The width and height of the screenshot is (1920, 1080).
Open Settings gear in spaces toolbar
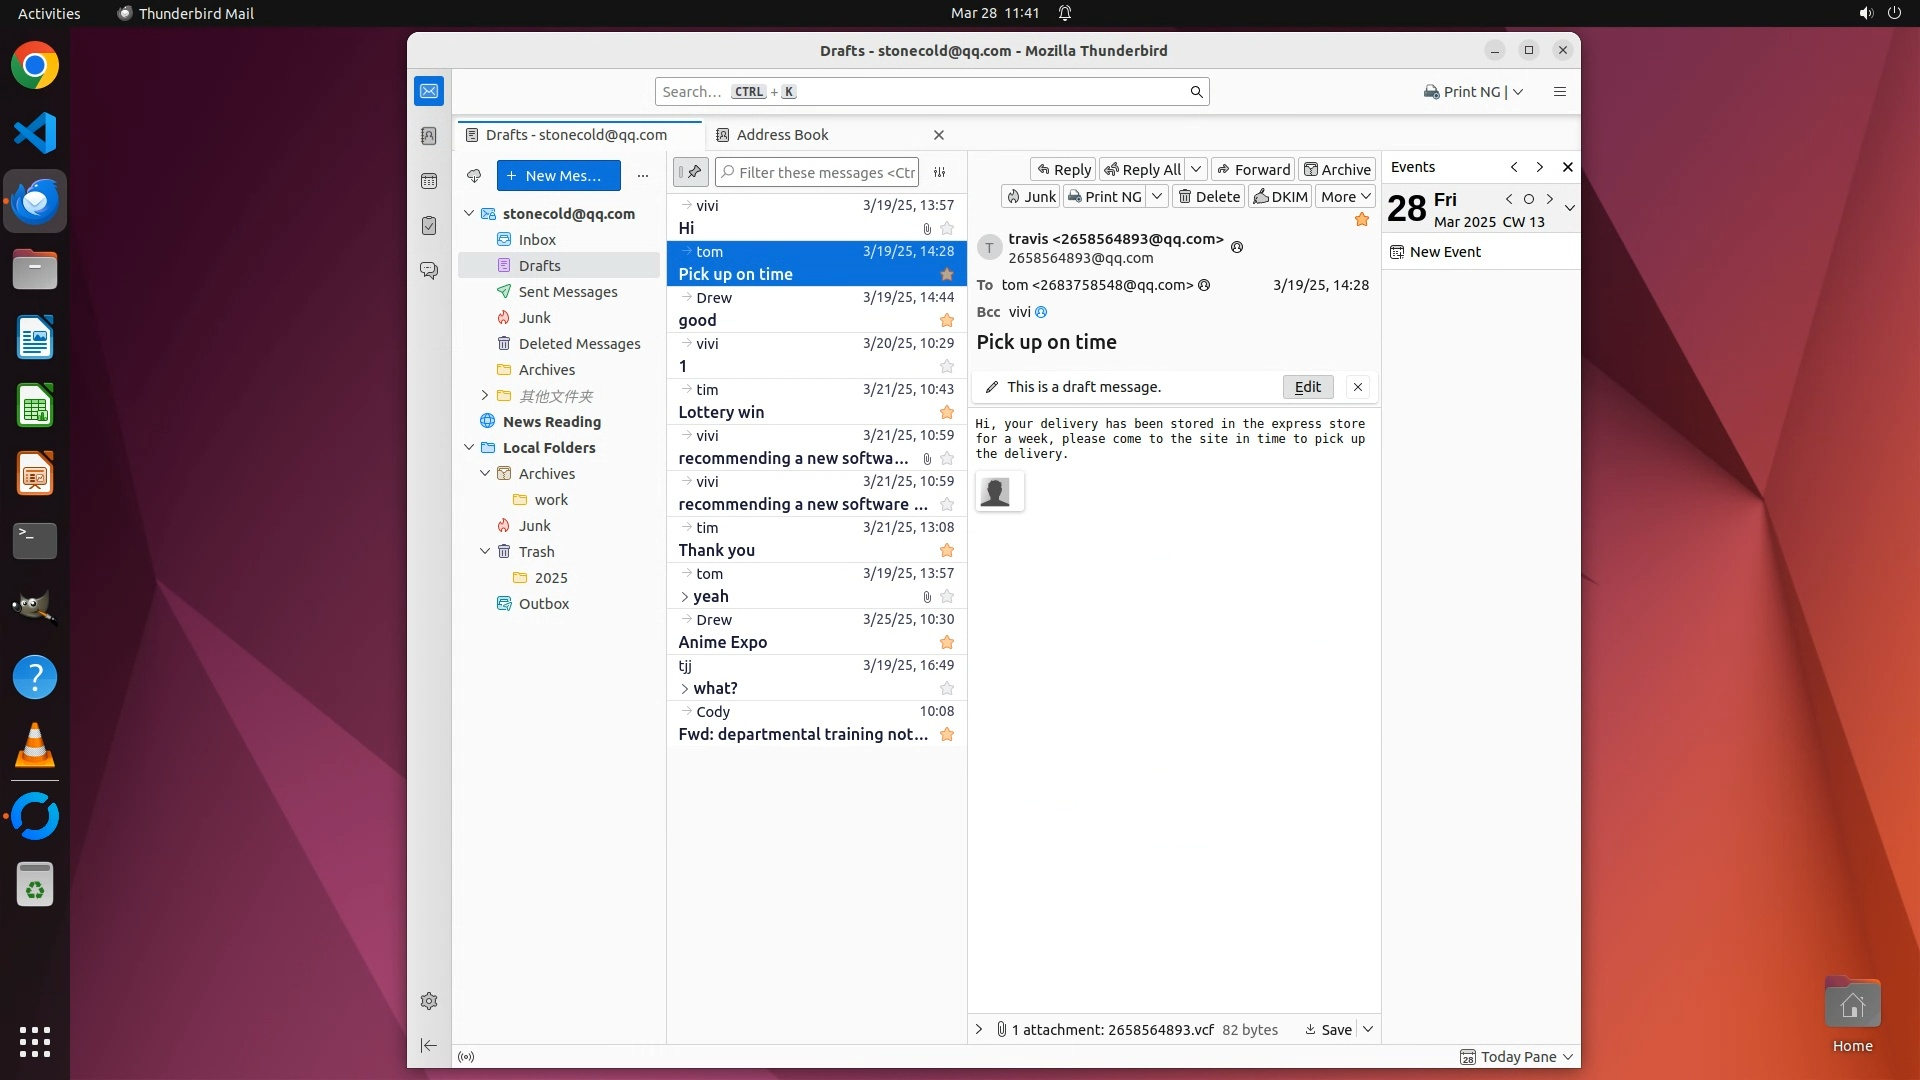coord(429,1001)
